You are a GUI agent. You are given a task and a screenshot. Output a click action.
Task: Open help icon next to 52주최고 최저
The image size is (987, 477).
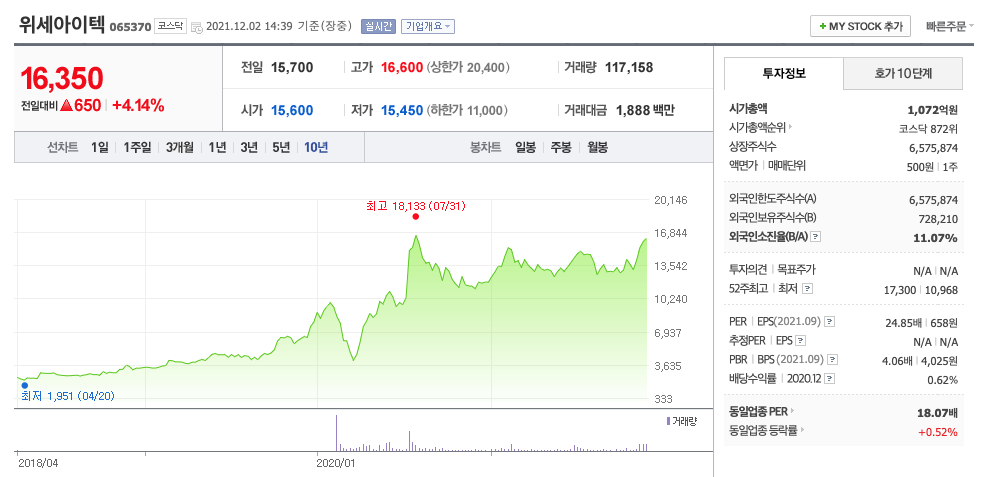[808, 289]
